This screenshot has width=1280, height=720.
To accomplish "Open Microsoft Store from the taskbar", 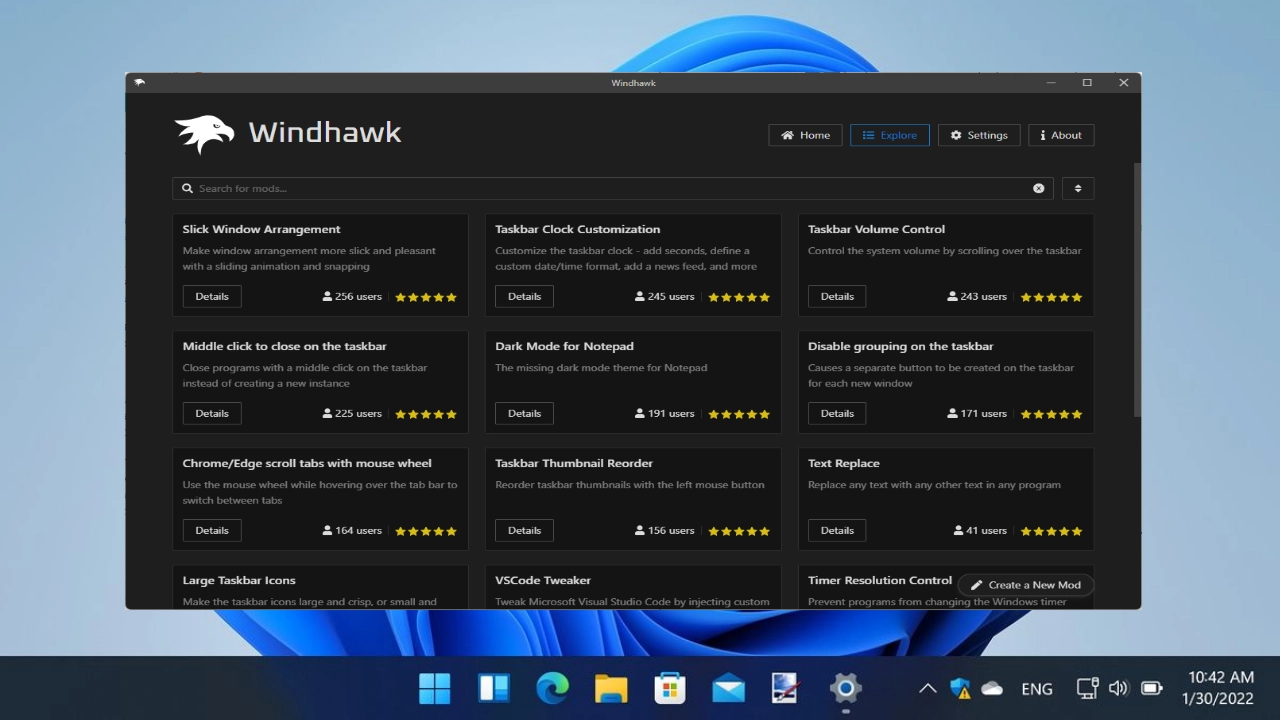I will [x=670, y=688].
